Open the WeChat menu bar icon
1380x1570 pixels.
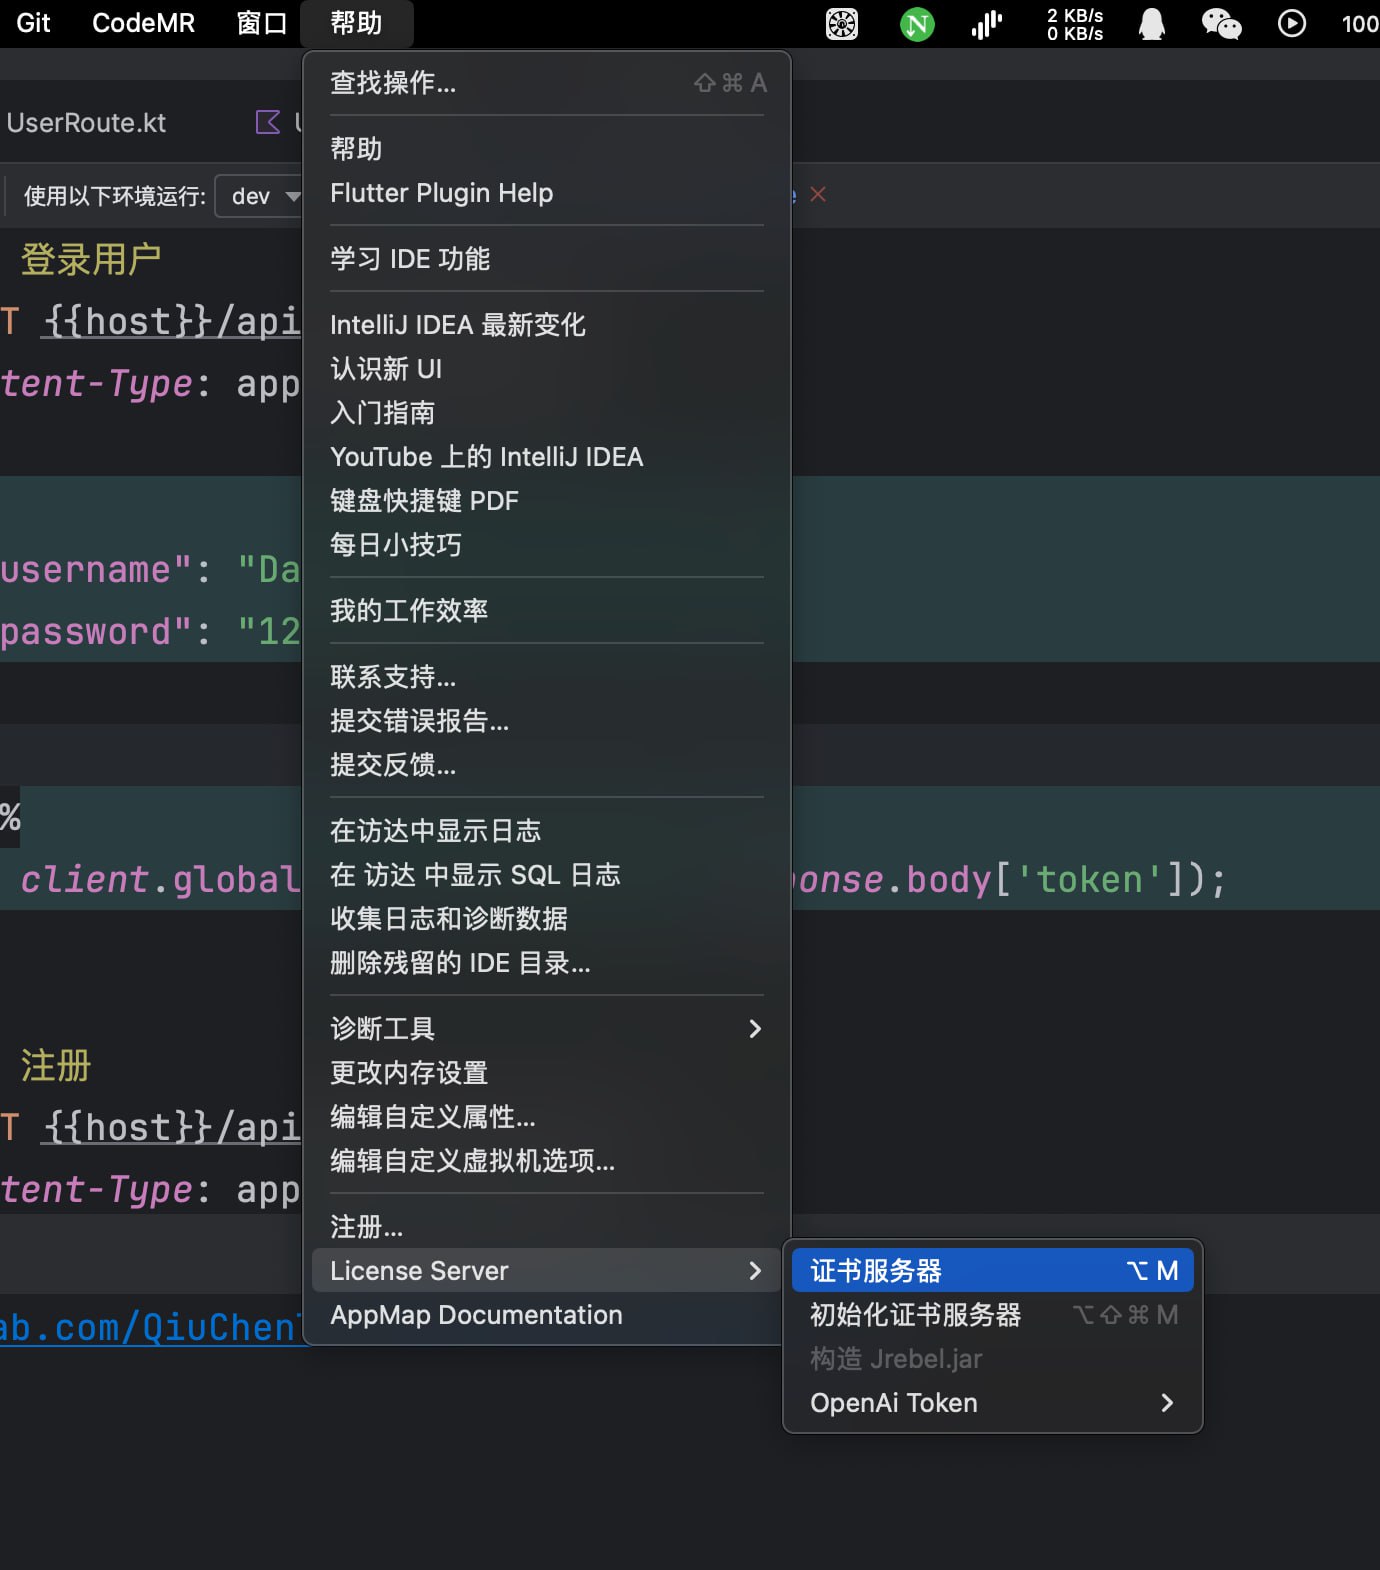click(x=1221, y=23)
